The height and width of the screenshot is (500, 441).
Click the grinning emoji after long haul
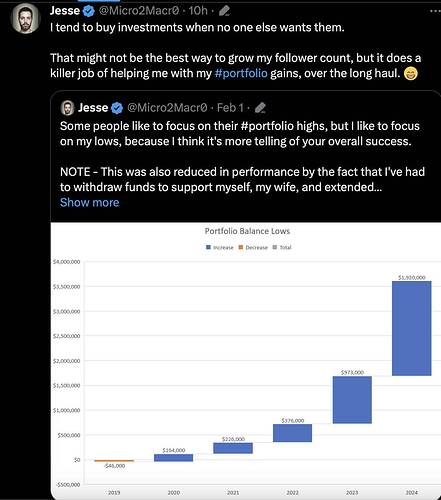[x=411, y=73]
